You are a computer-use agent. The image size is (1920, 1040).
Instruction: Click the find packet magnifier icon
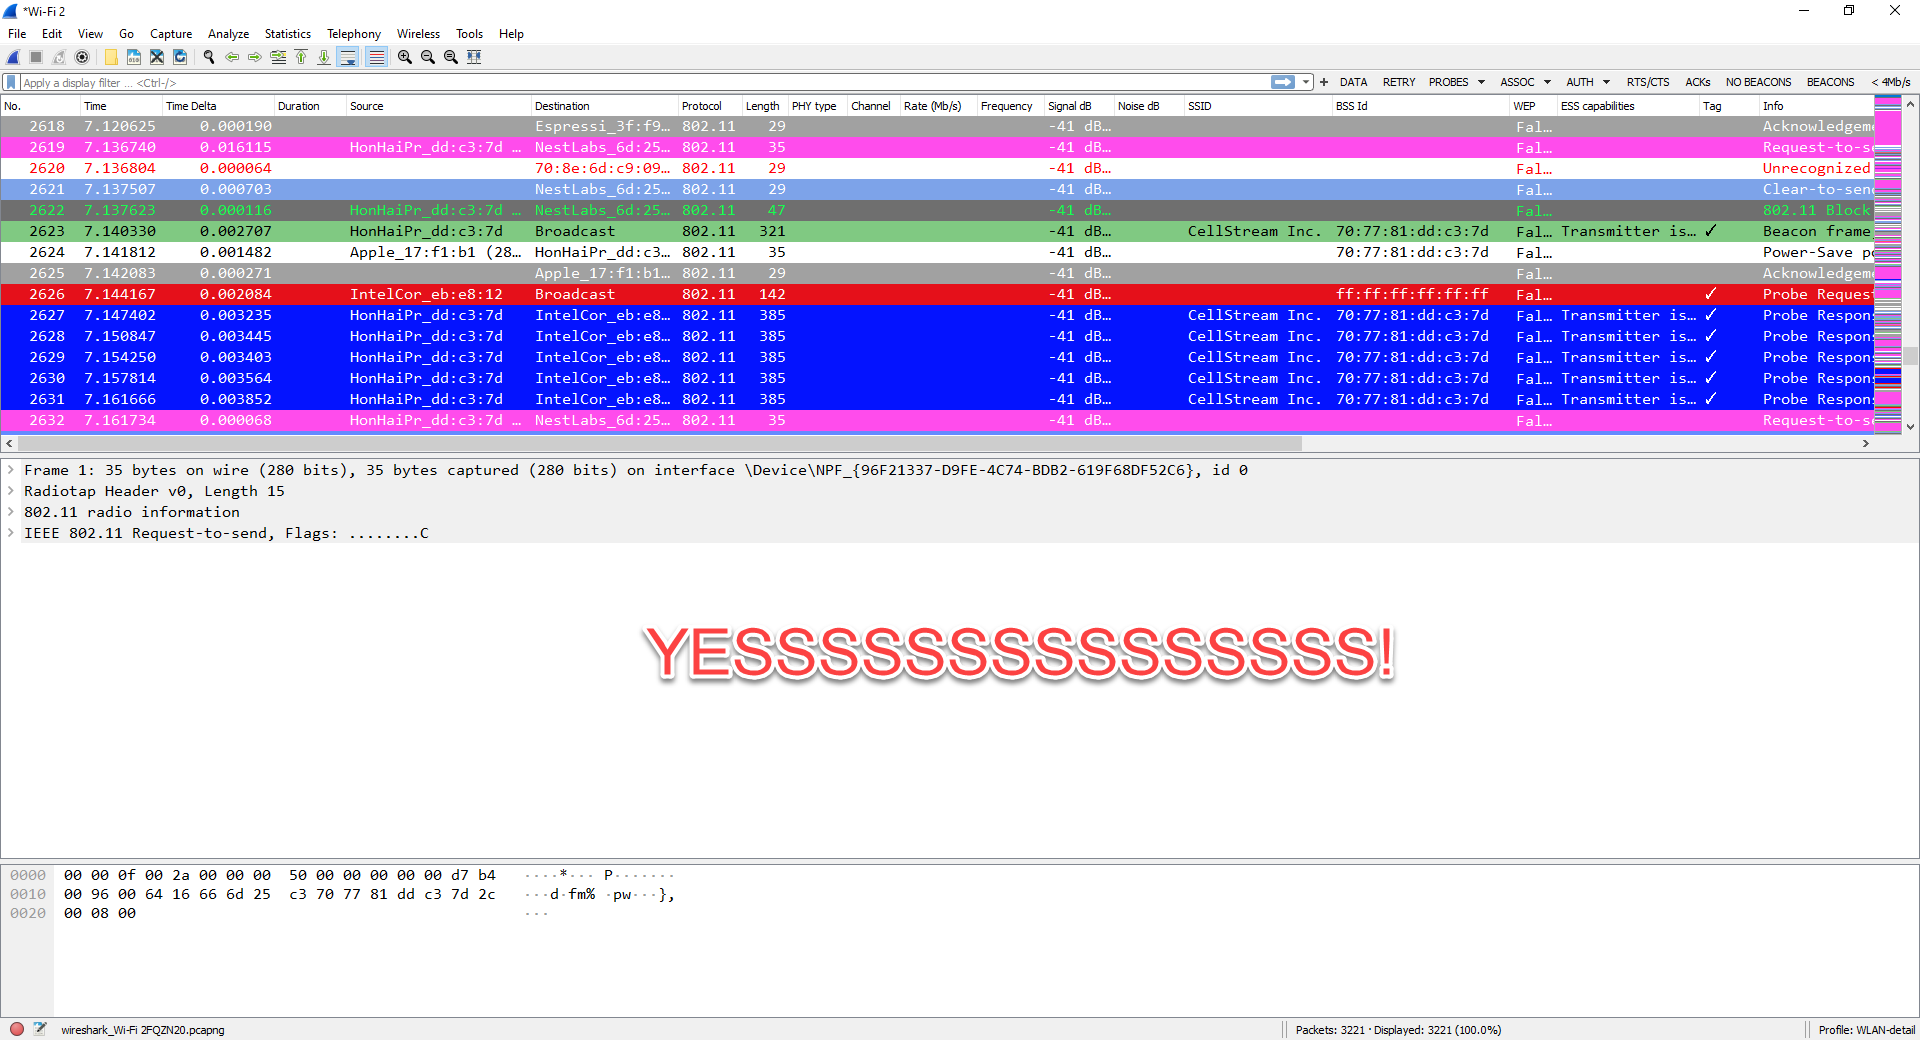coord(209,57)
